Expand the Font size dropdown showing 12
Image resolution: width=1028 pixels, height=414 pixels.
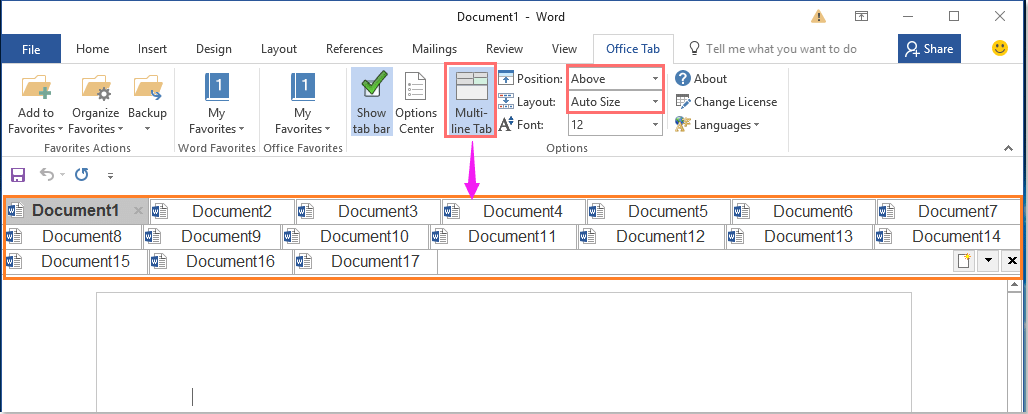[x=655, y=125]
